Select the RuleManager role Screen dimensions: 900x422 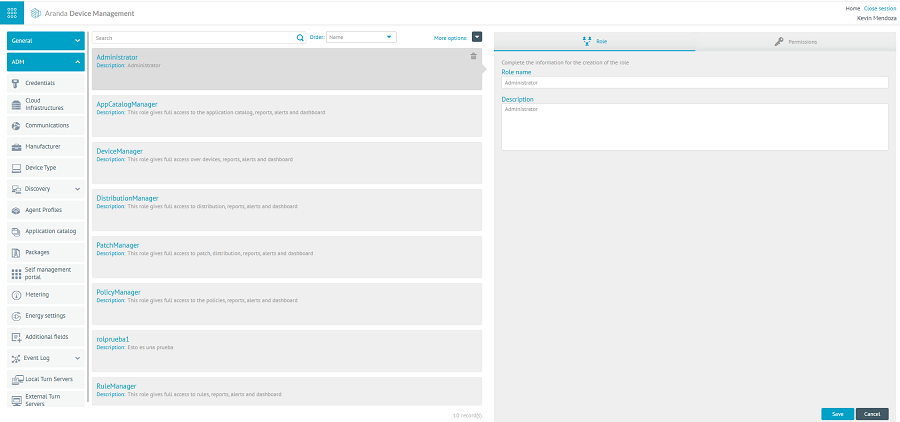[x=287, y=392]
